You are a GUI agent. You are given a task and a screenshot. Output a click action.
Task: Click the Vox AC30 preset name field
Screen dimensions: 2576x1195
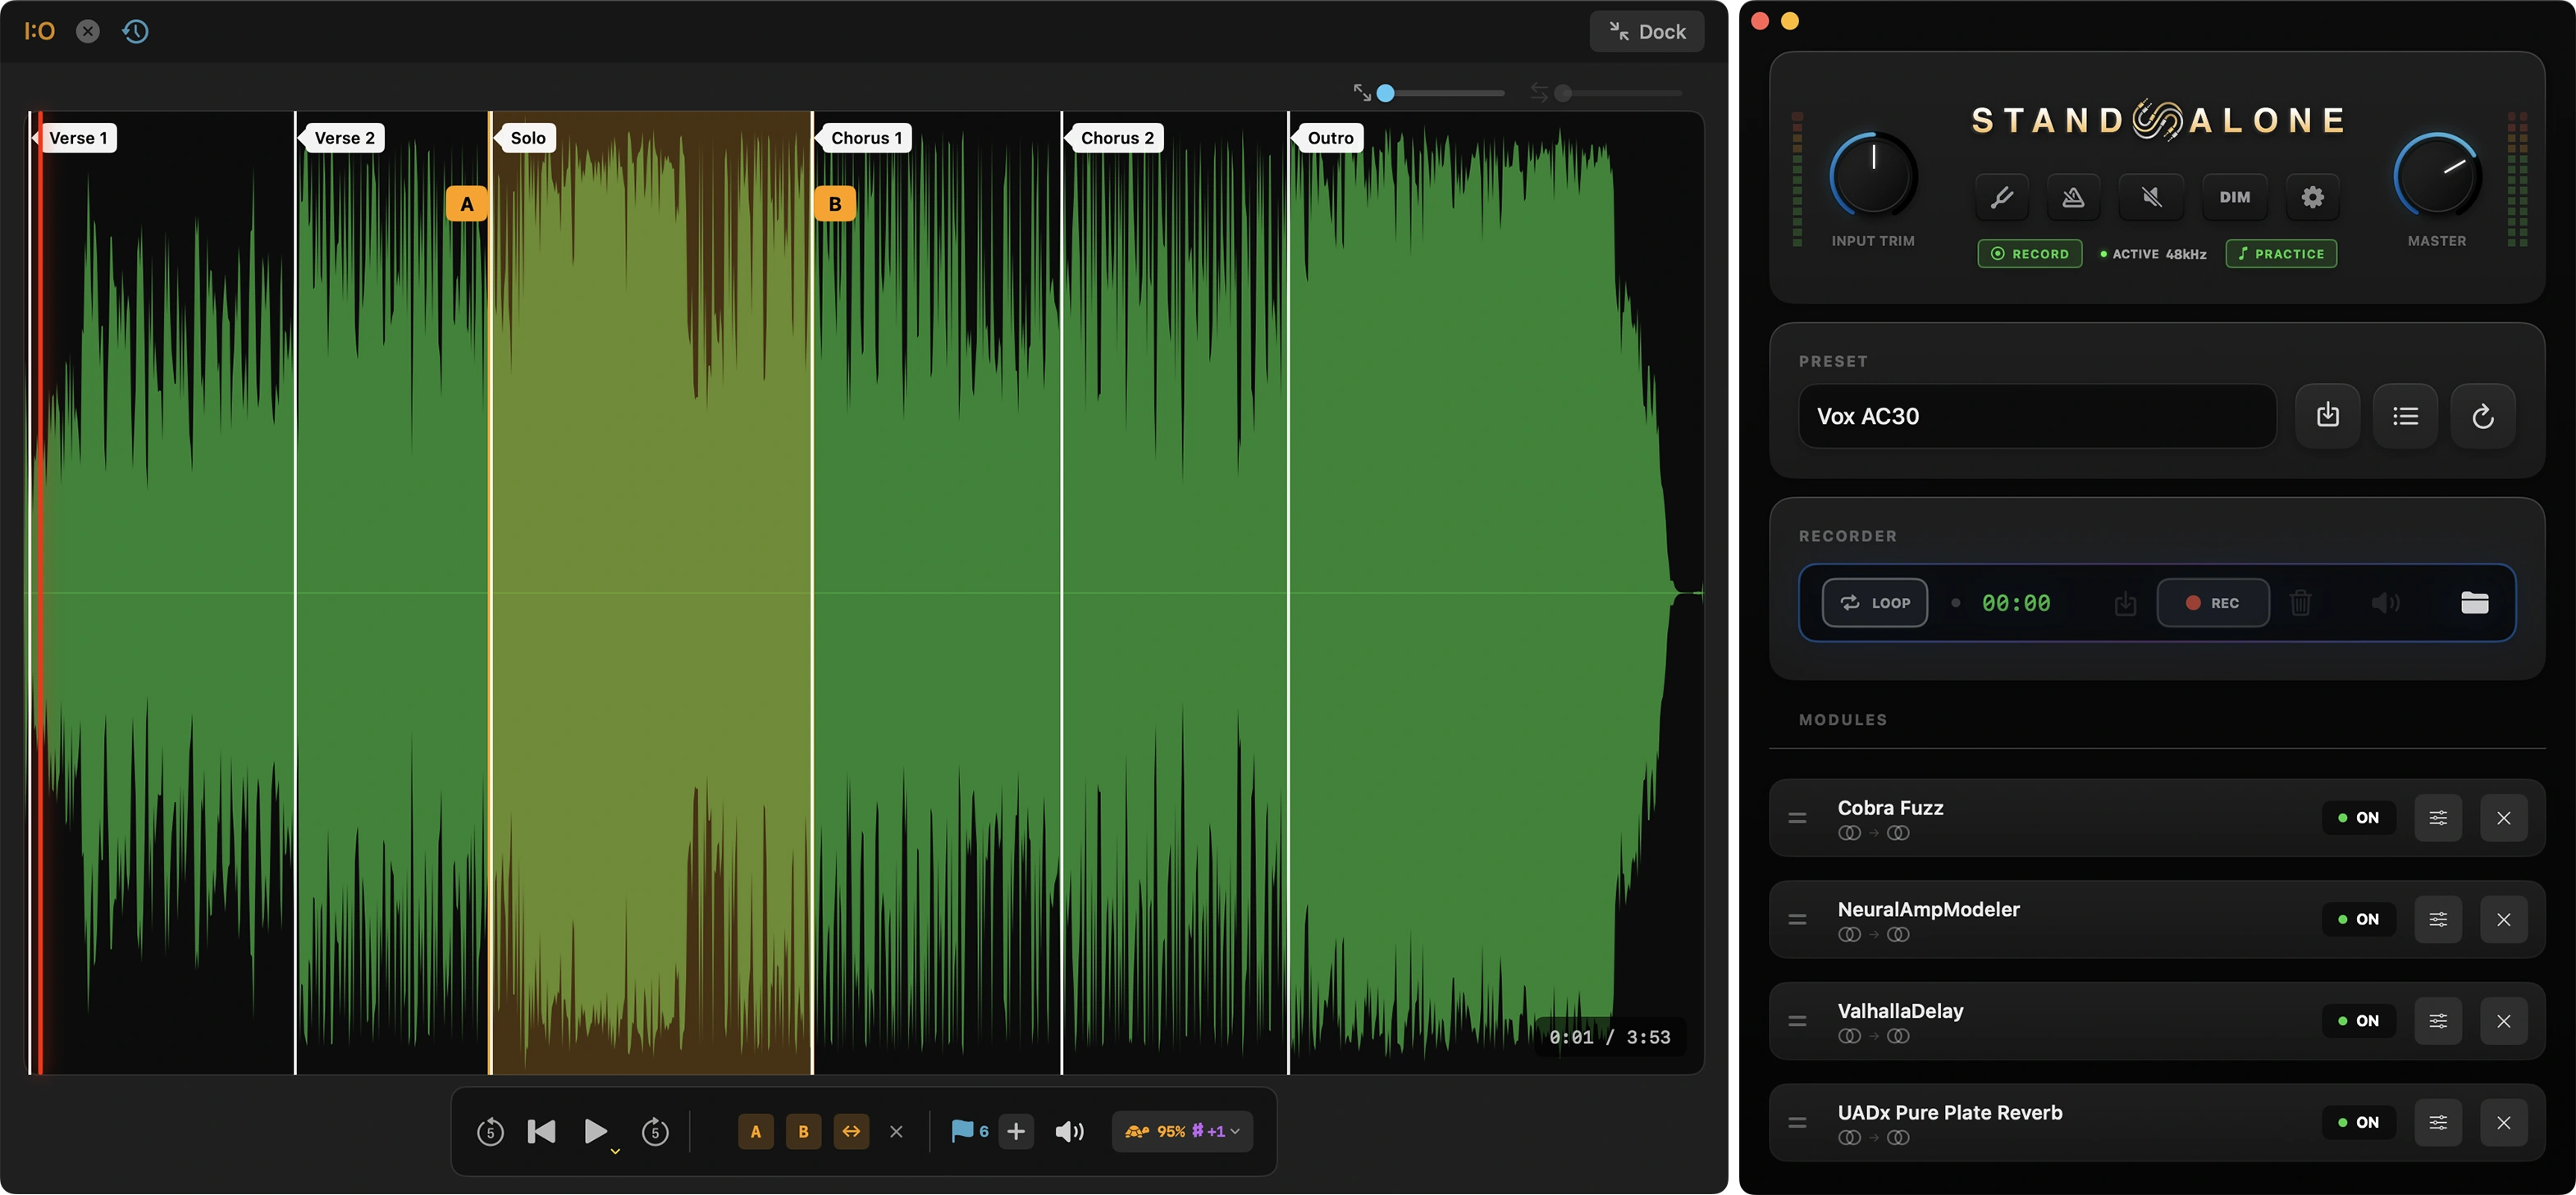pos(2037,416)
